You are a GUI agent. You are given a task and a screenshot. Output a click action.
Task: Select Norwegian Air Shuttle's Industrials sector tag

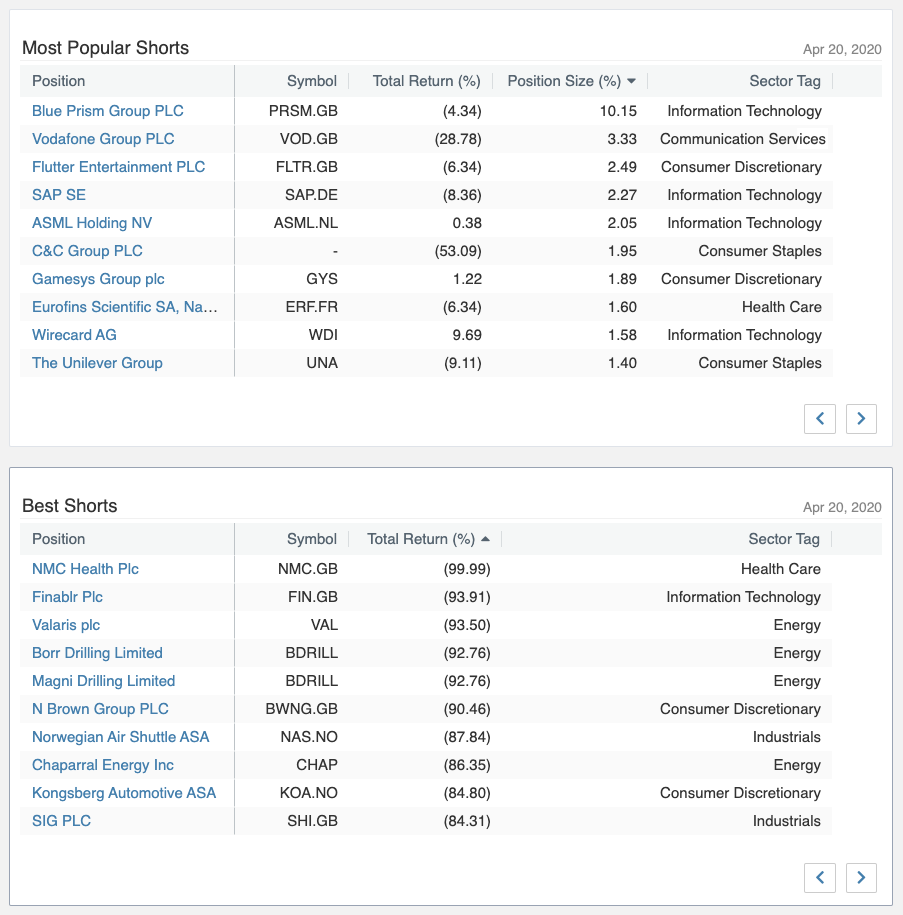[x=786, y=737]
